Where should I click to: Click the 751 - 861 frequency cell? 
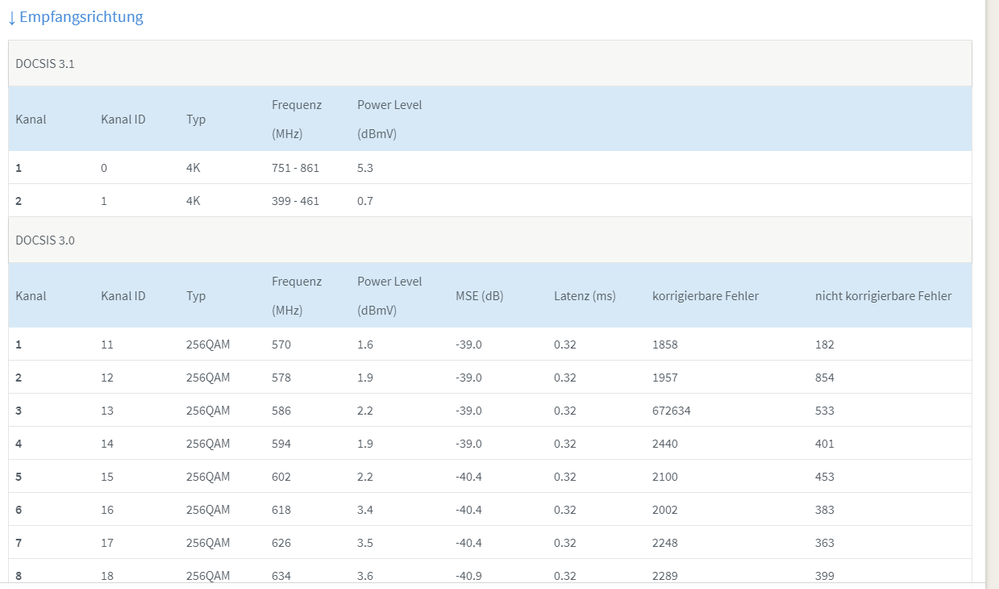point(295,168)
